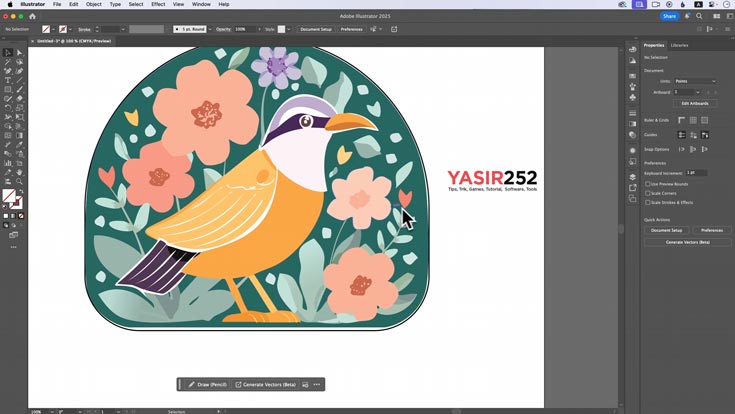Image resolution: width=735 pixels, height=414 pixels.
Task: Open the Window menu
Action: (x=201, y=4)
